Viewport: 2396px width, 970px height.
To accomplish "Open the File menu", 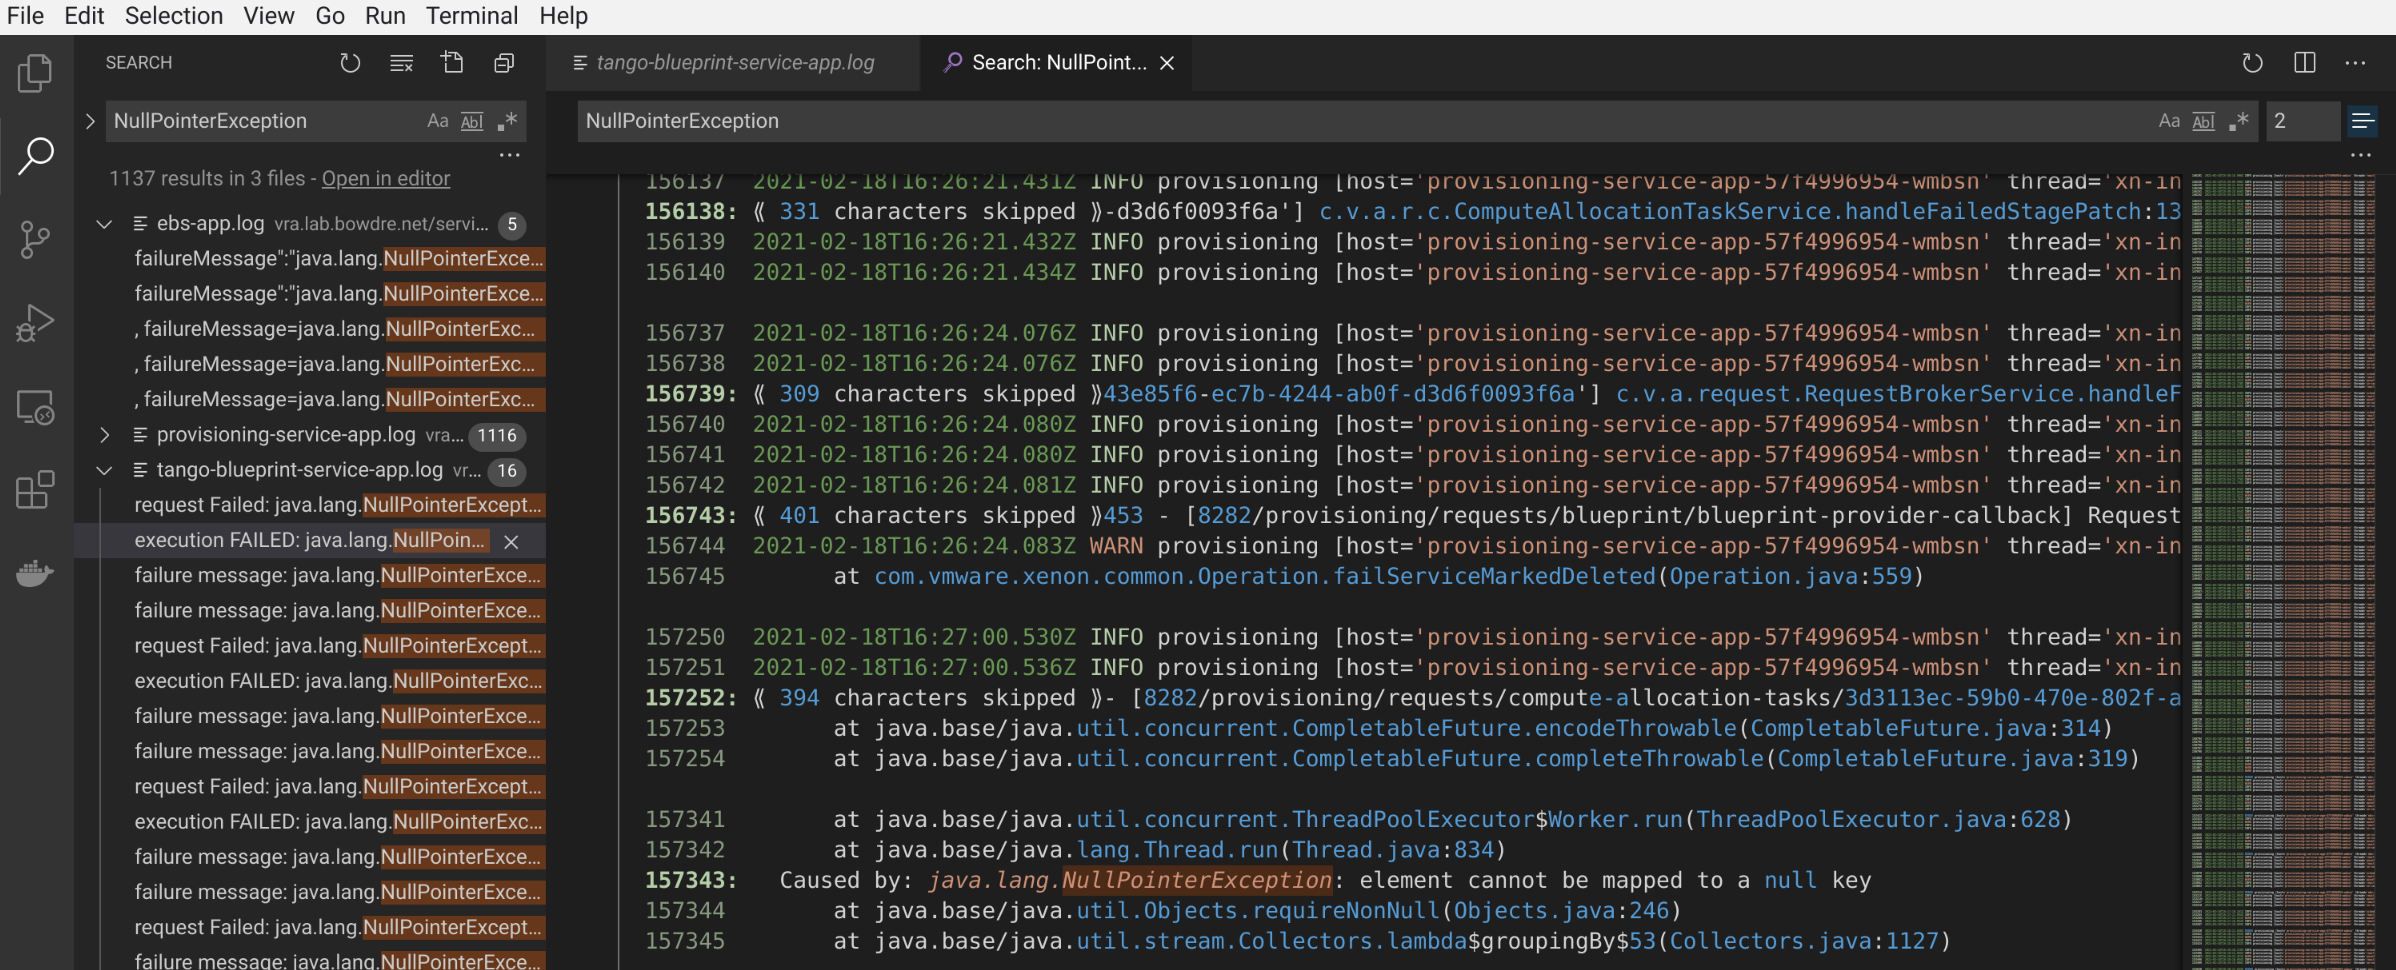I will [25, 16].
